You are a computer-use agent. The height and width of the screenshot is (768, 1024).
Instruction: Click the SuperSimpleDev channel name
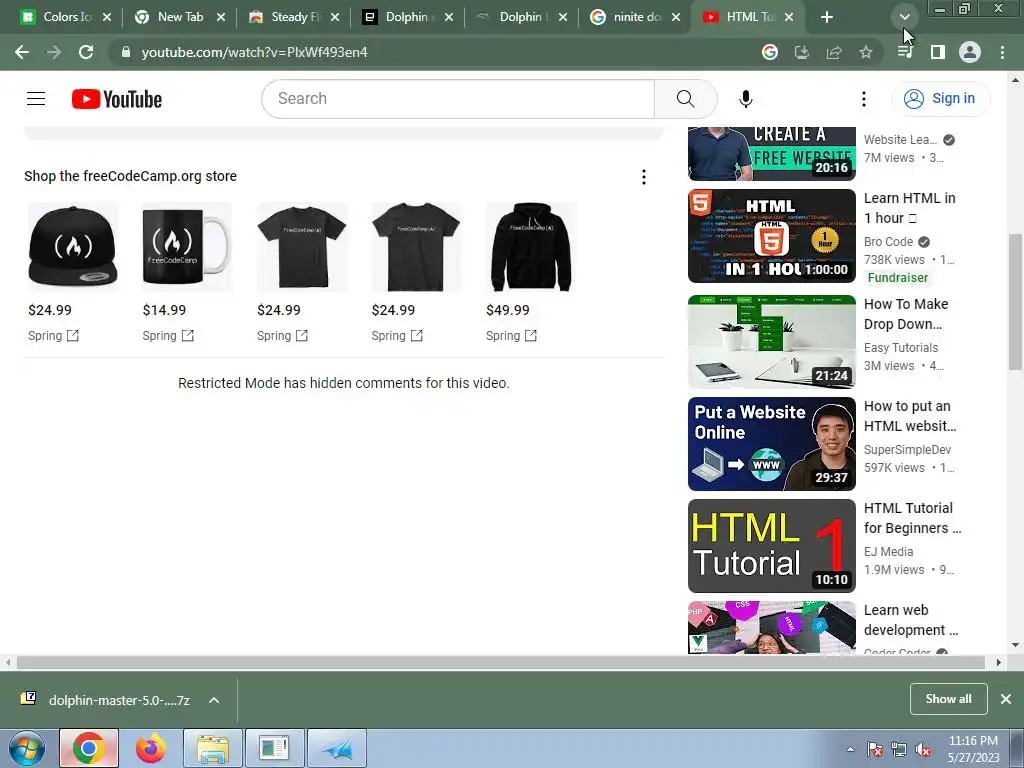pos(907,449)
